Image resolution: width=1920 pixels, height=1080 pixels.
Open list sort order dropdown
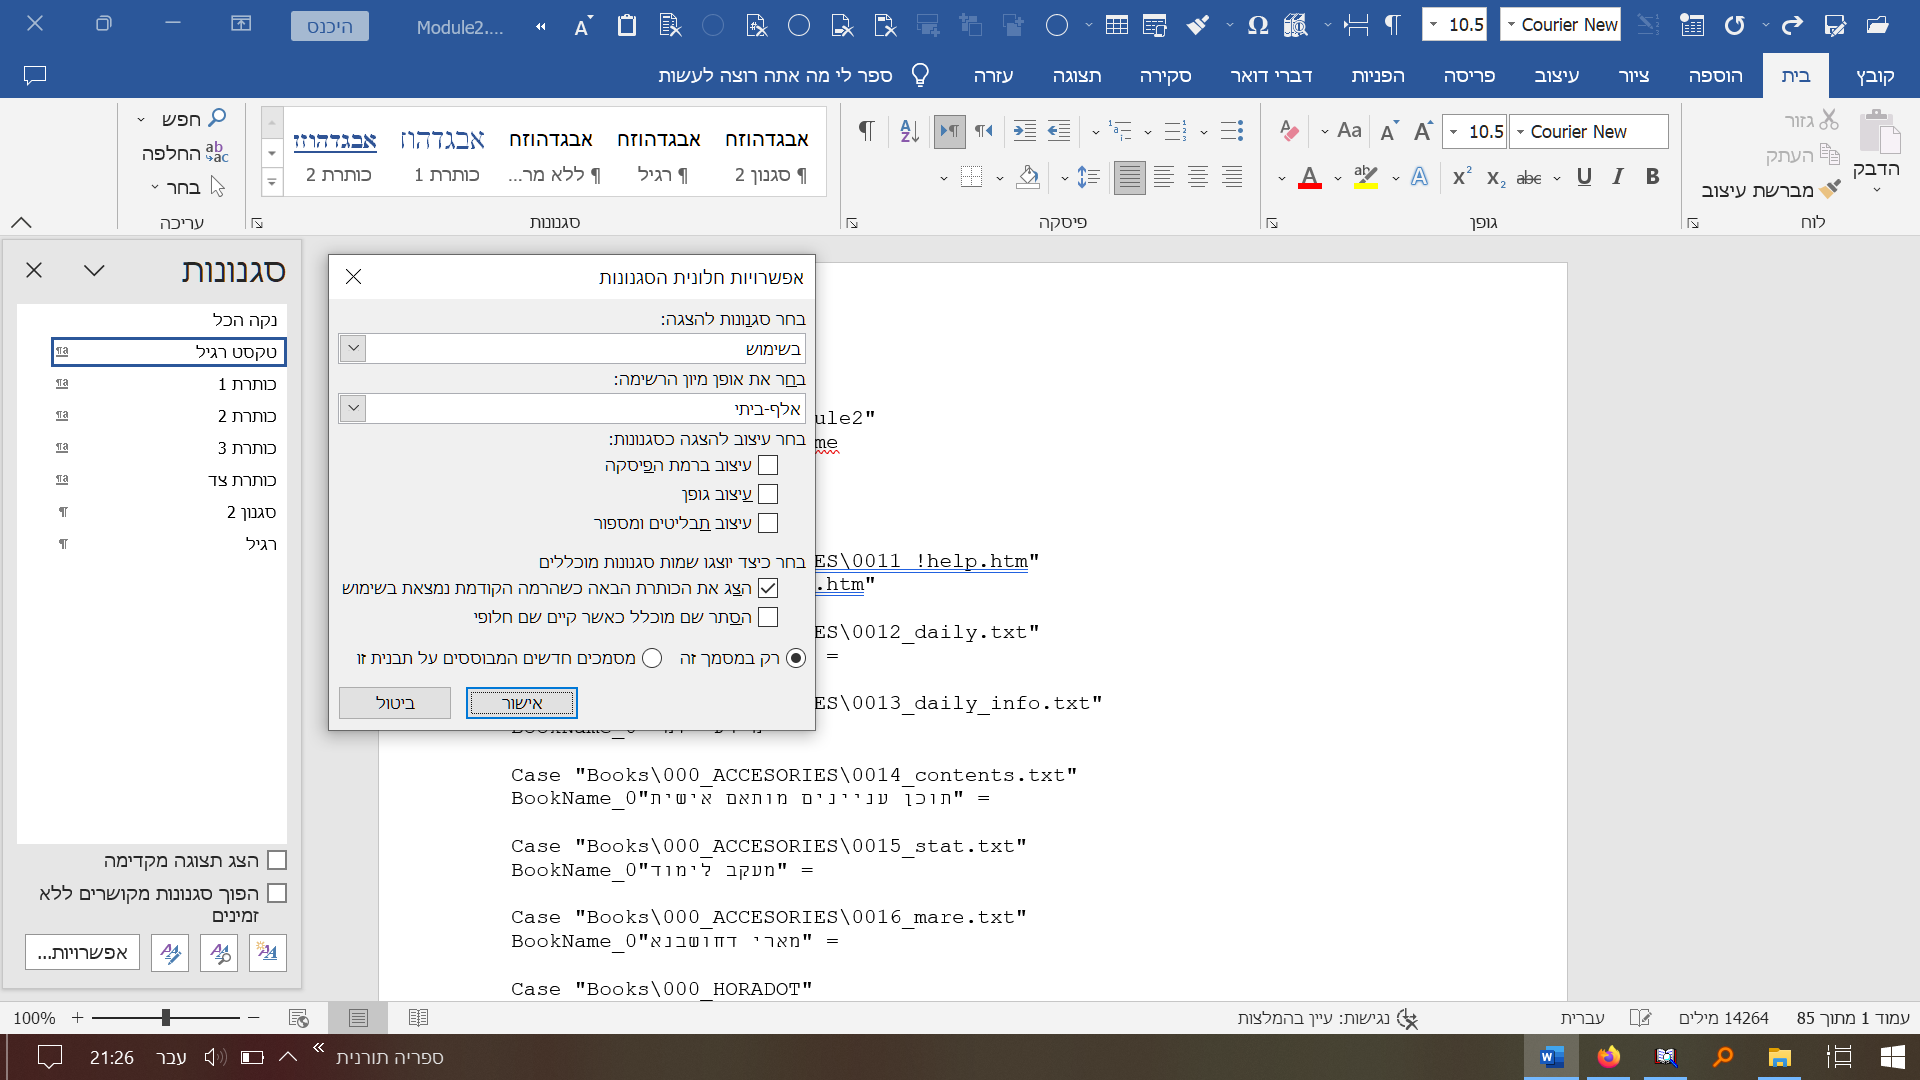coord(353,408)
